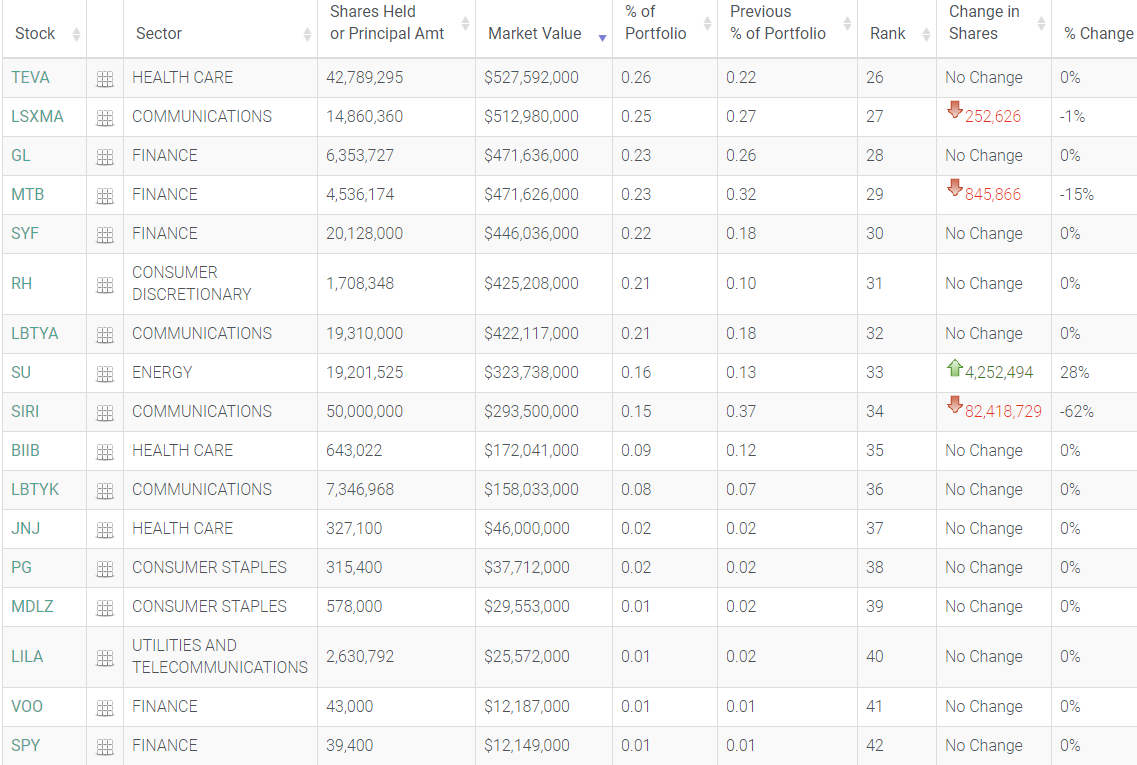This screenshot has height=765, width=1137.
Task: Open the VOO stock link
Action: pos(27,707)
